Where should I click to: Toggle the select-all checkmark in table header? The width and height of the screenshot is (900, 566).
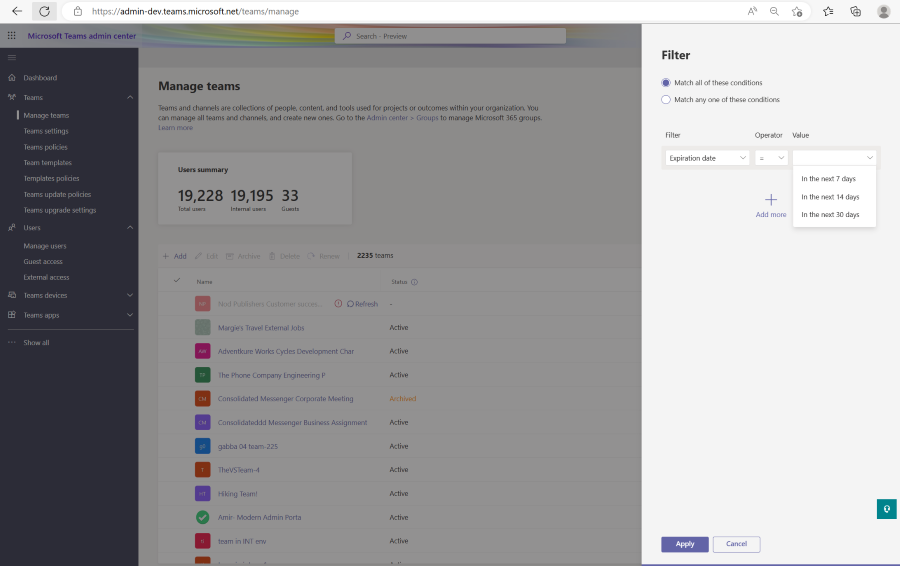177,280
